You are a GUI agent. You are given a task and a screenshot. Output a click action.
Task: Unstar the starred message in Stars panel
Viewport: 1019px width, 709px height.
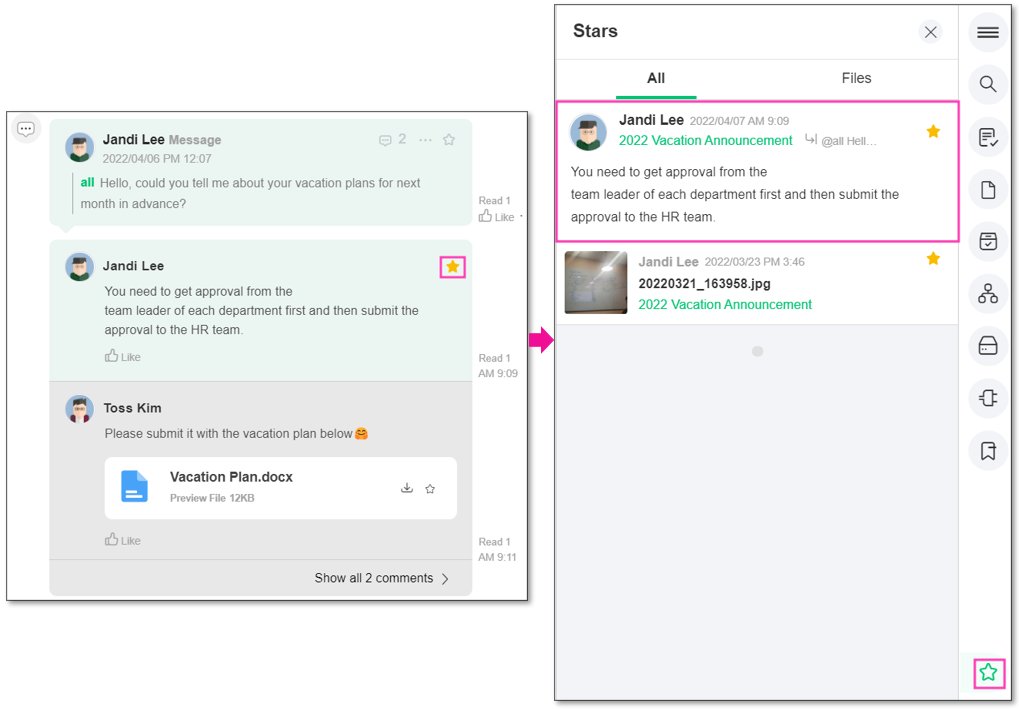[x=933, y=131]
